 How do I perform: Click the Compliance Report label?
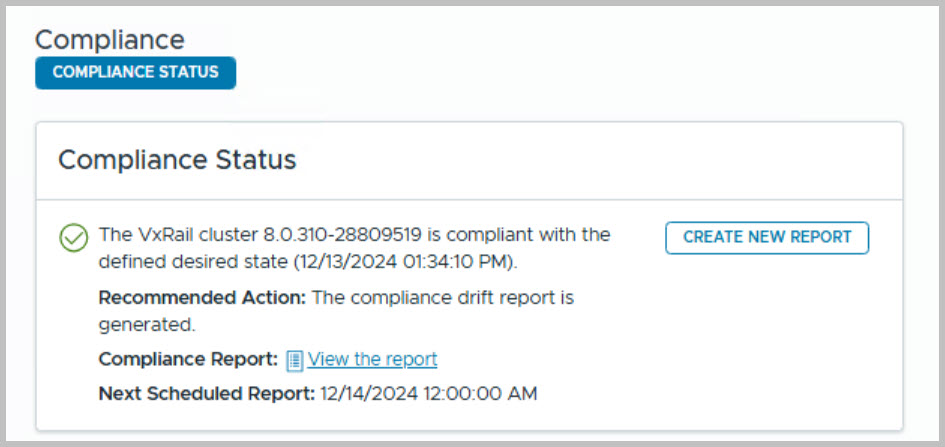[x=188, y=359]
